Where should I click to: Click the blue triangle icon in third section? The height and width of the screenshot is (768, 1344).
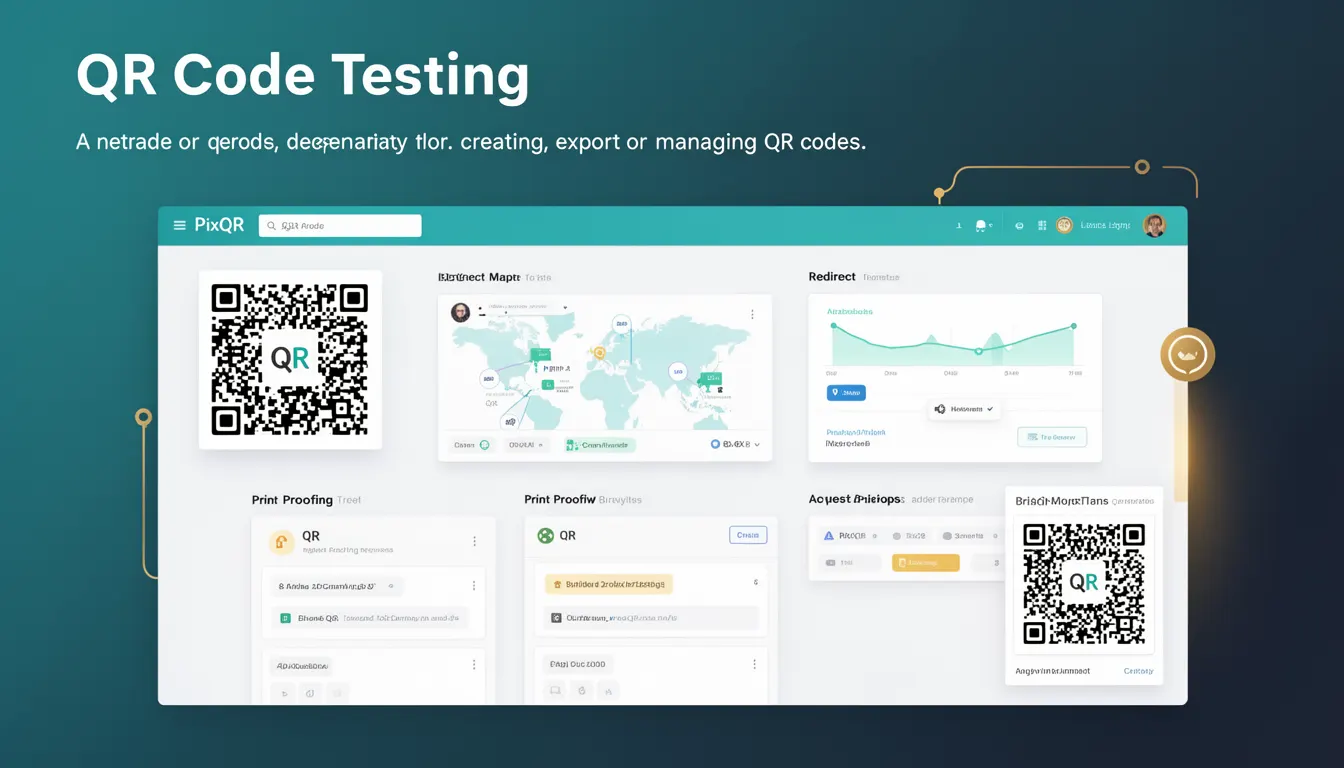tap(828, 536)
